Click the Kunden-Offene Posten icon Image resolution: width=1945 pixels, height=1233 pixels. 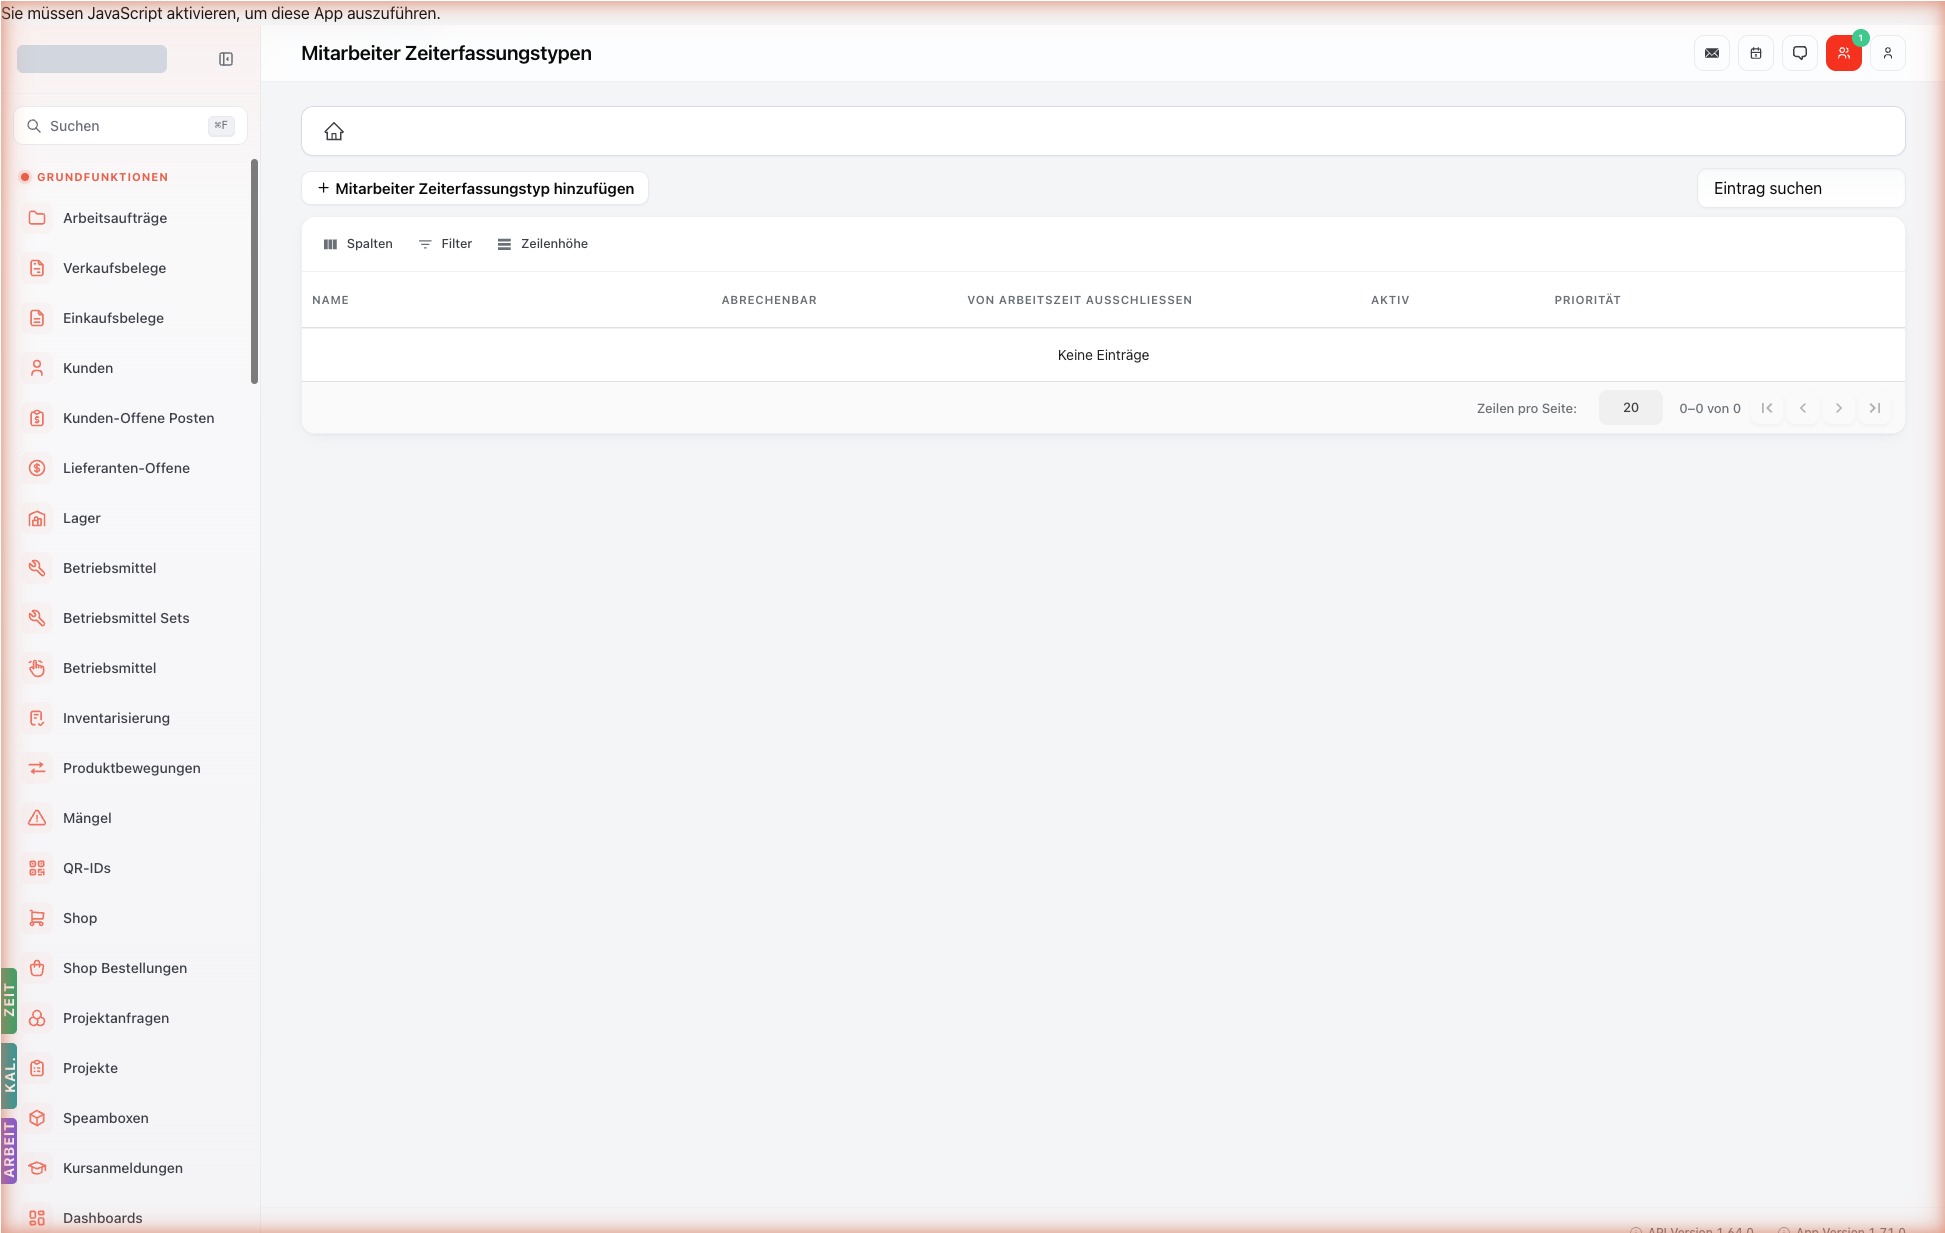pos(37,418)
